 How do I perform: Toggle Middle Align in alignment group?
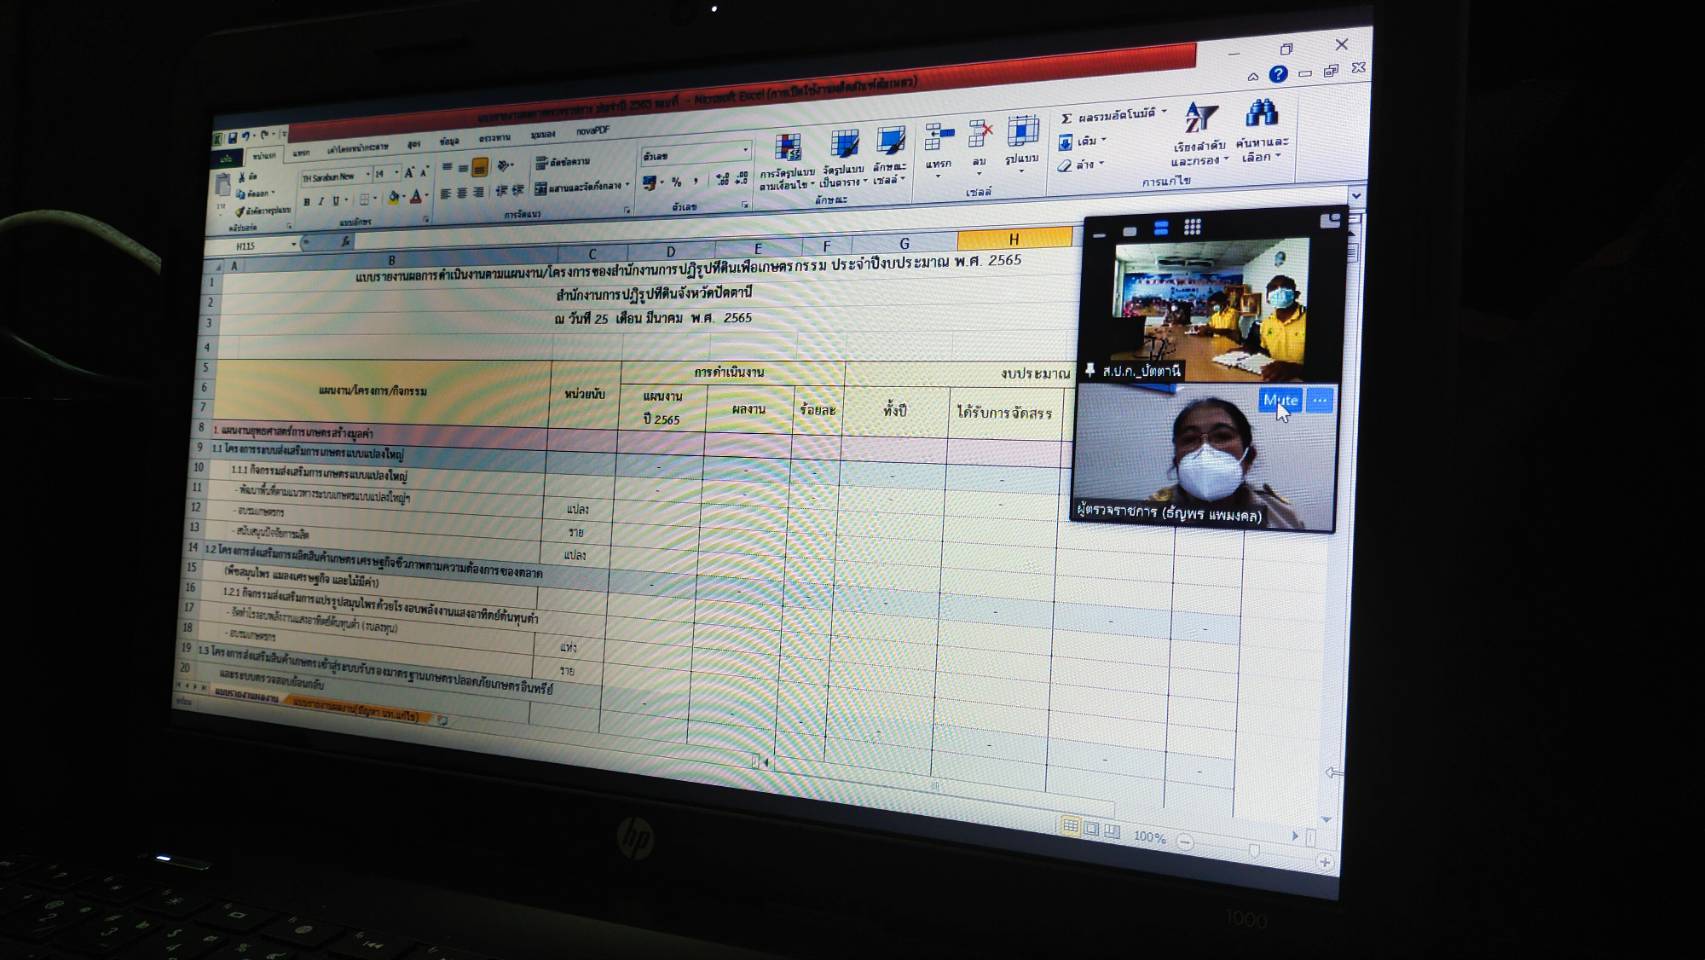(463, 168)
